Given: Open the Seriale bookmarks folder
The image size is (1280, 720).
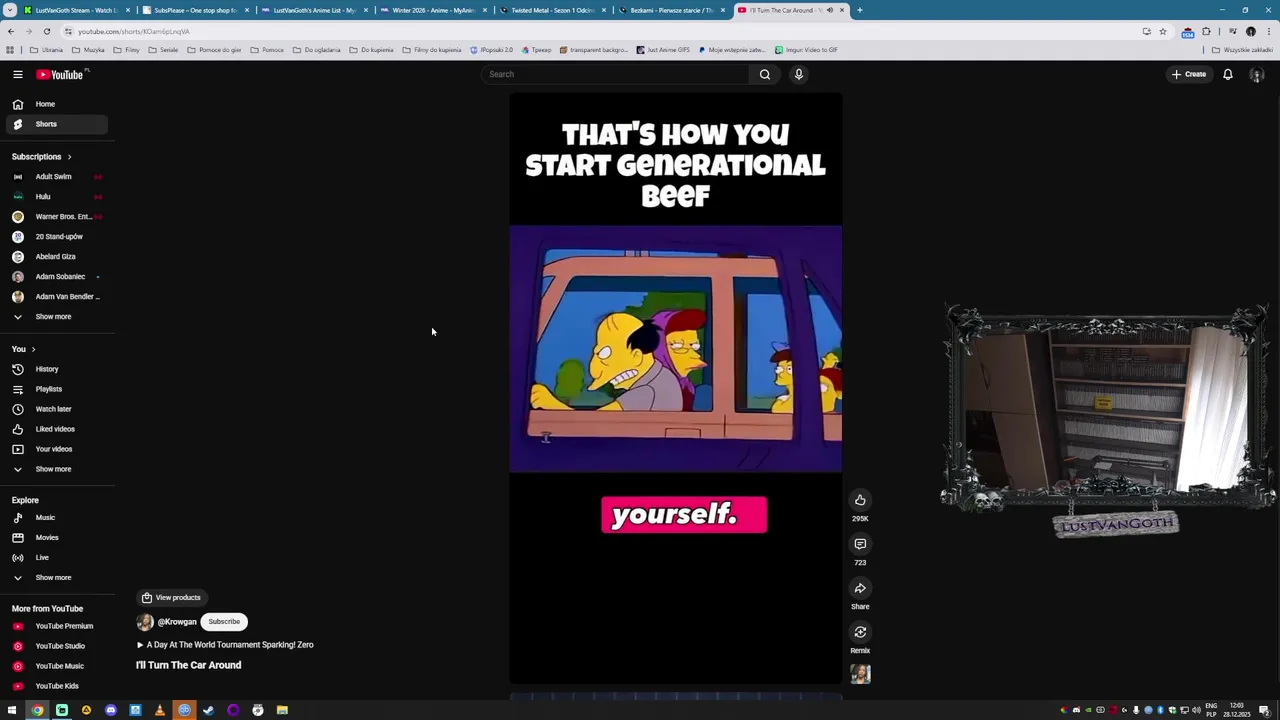Looking at the screenshot, I should (164, 49).
